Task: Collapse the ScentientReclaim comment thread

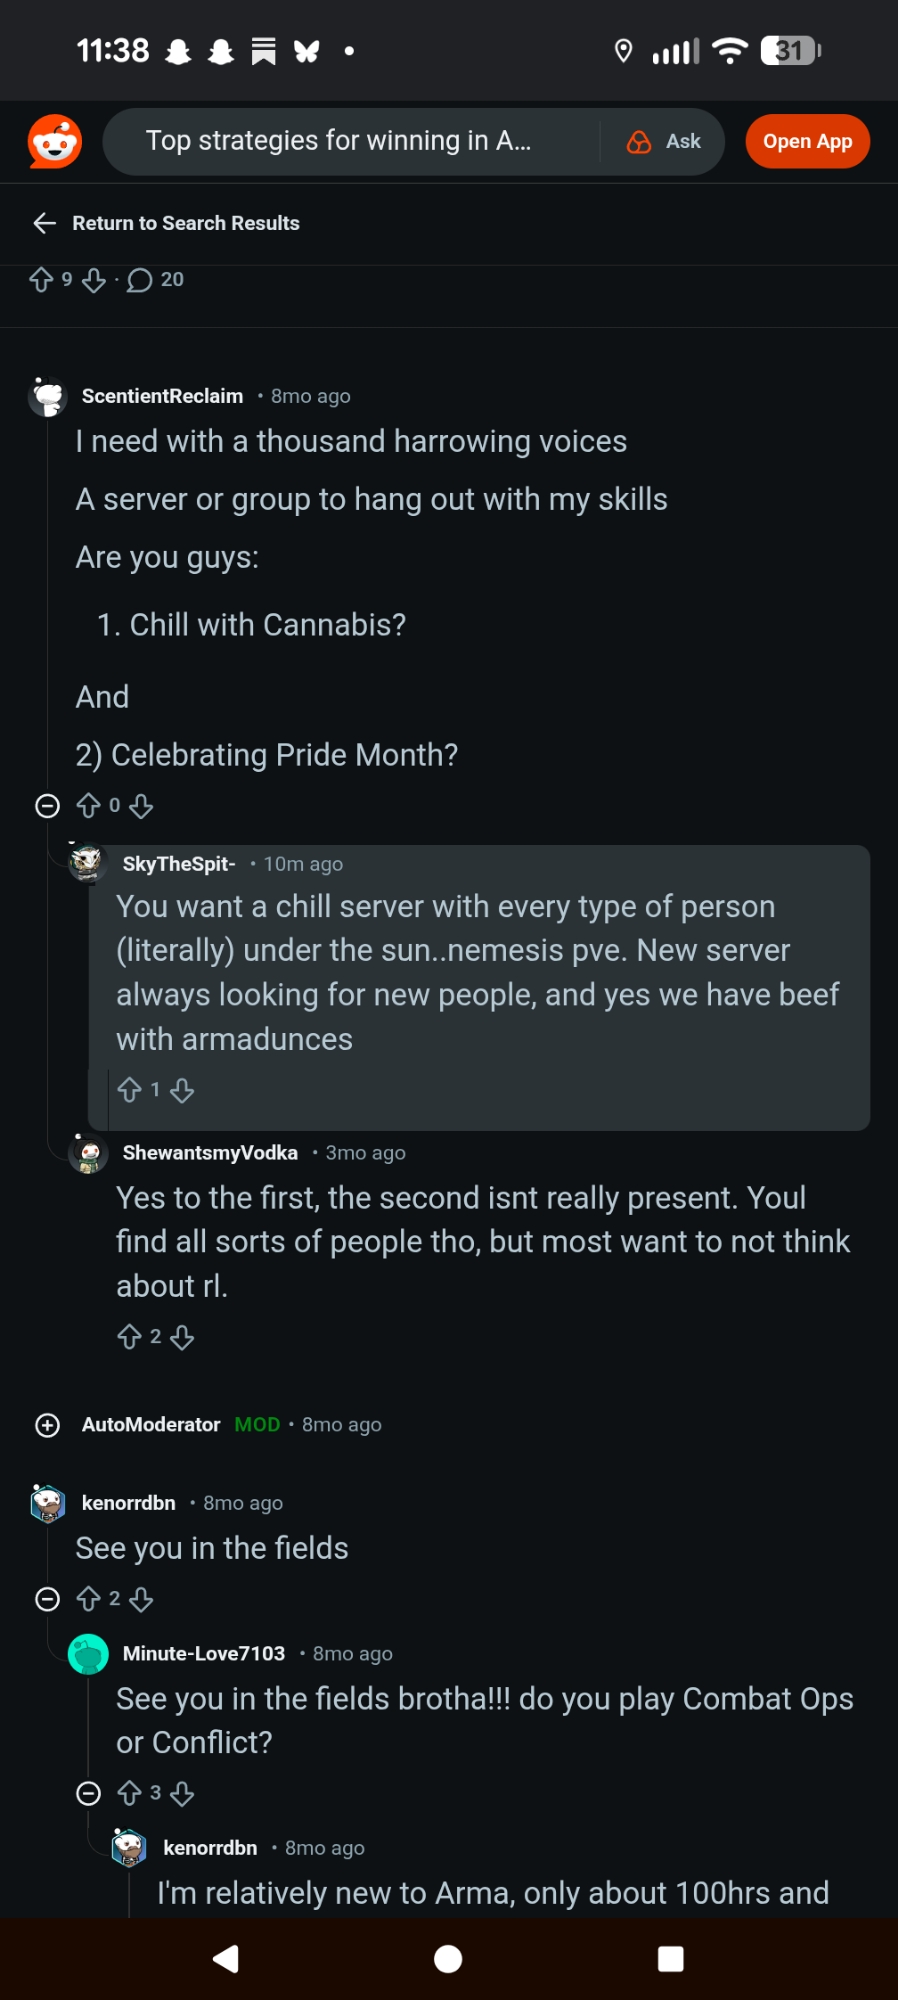Action: [x=47, y=806]
